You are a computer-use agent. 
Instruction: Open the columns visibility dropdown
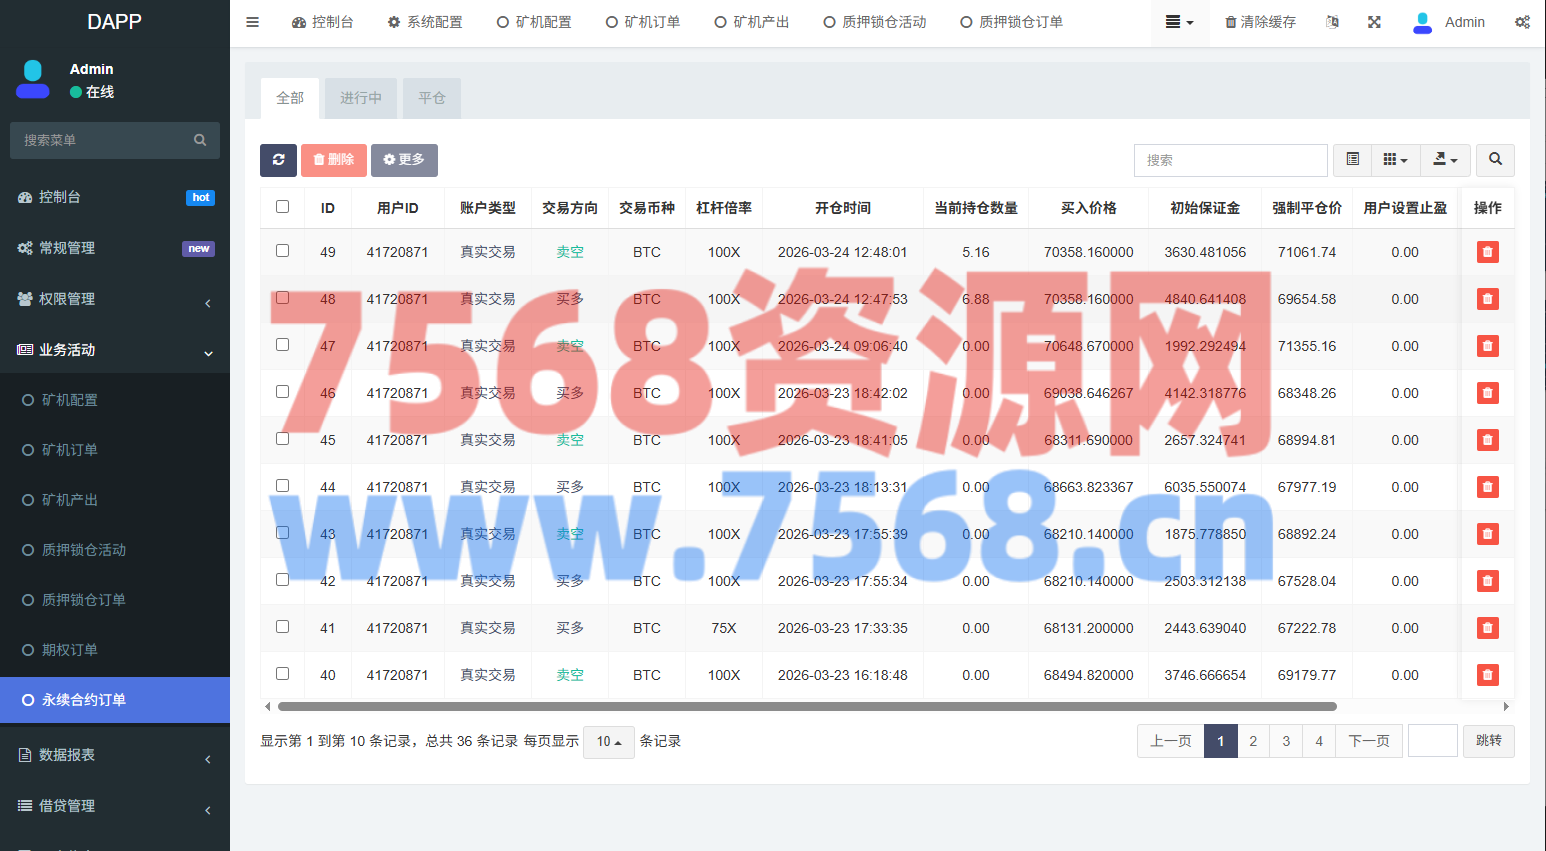click(x=1395, y=160)
